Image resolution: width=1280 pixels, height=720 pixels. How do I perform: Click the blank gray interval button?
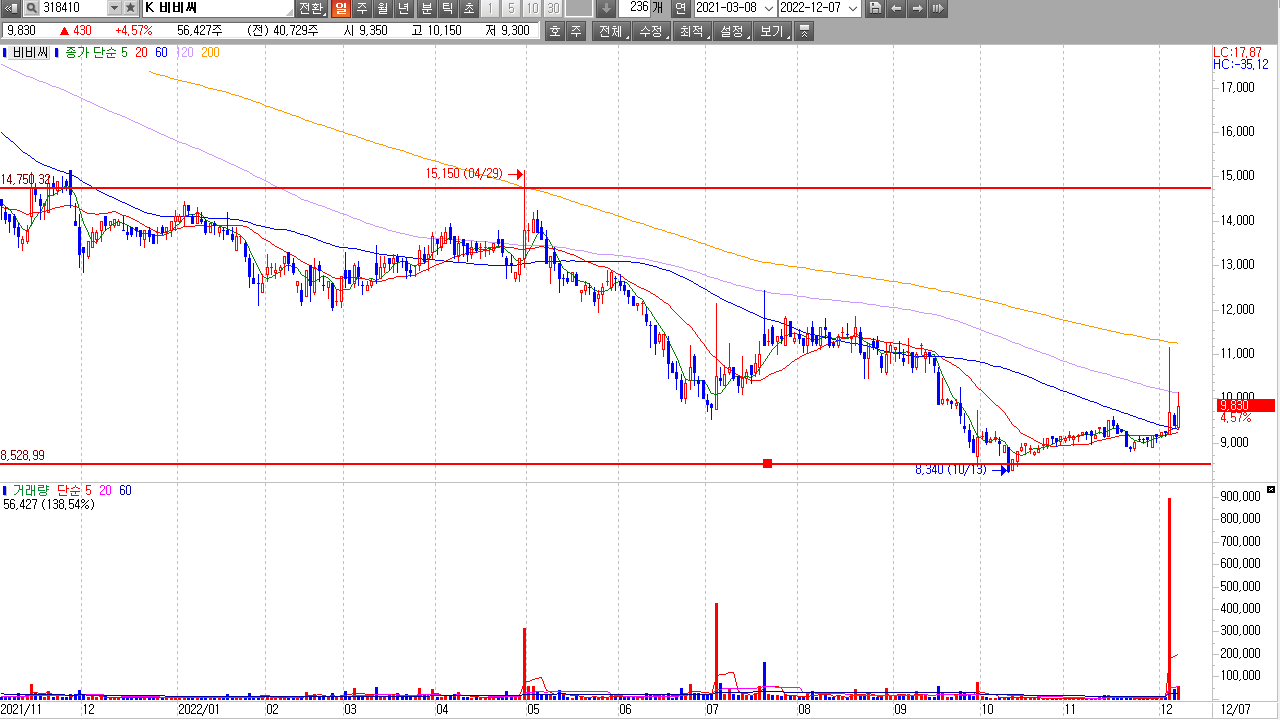(579, 8)
